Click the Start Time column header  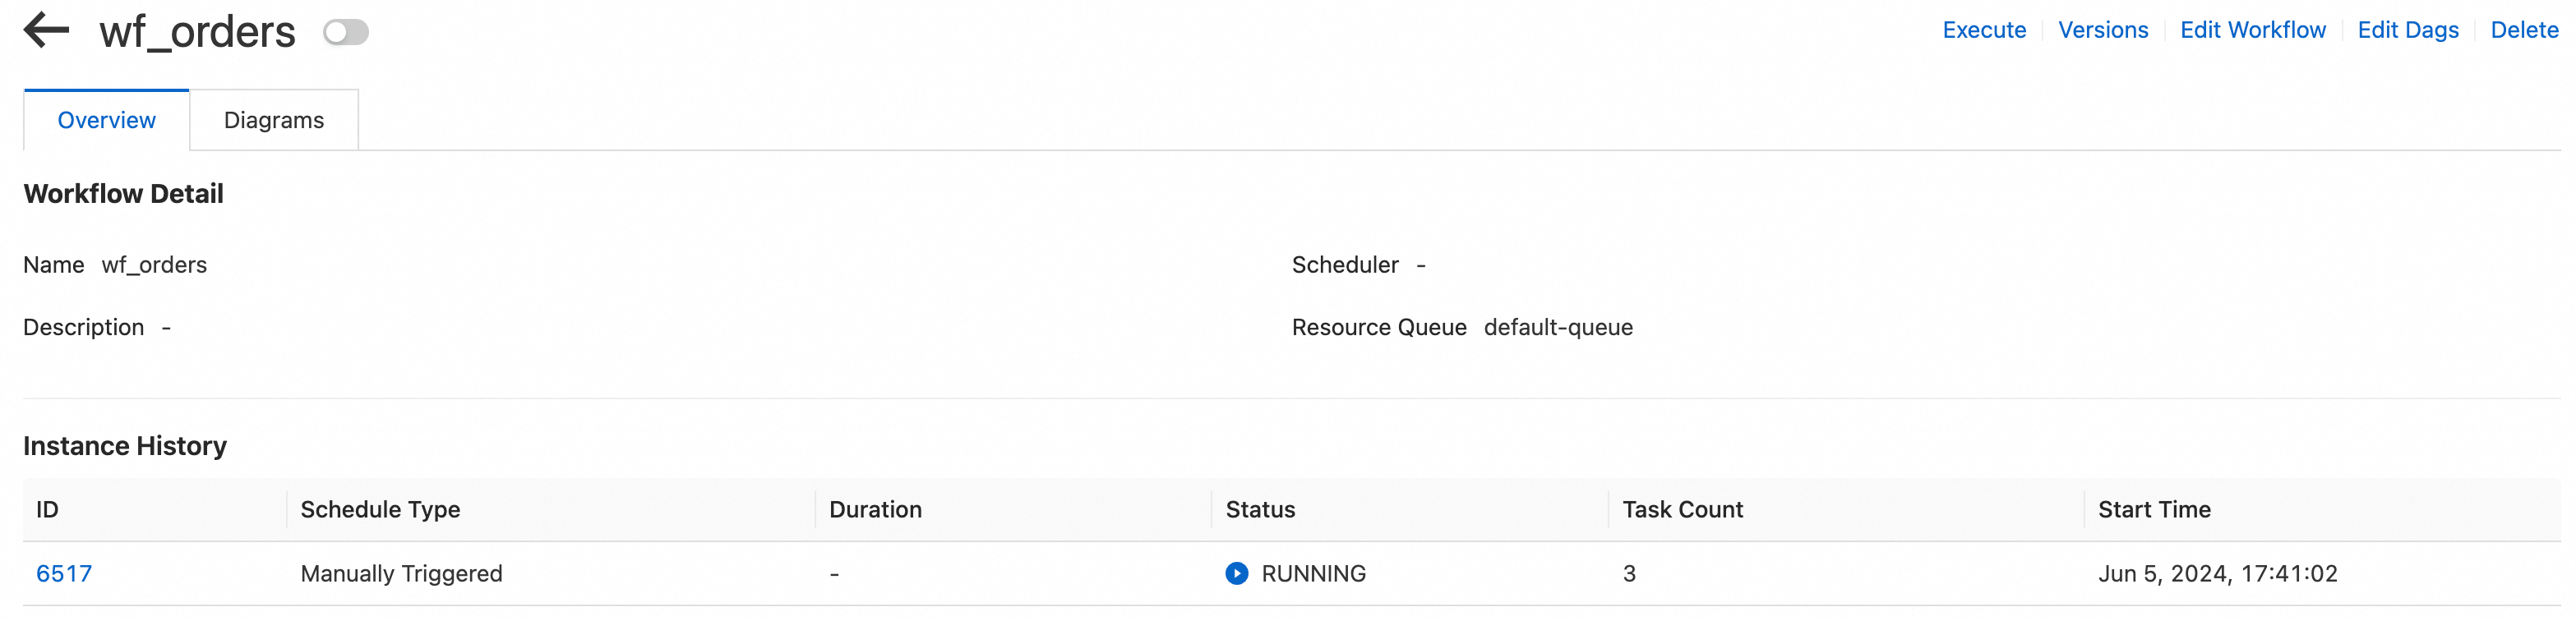coord(2153,509)
